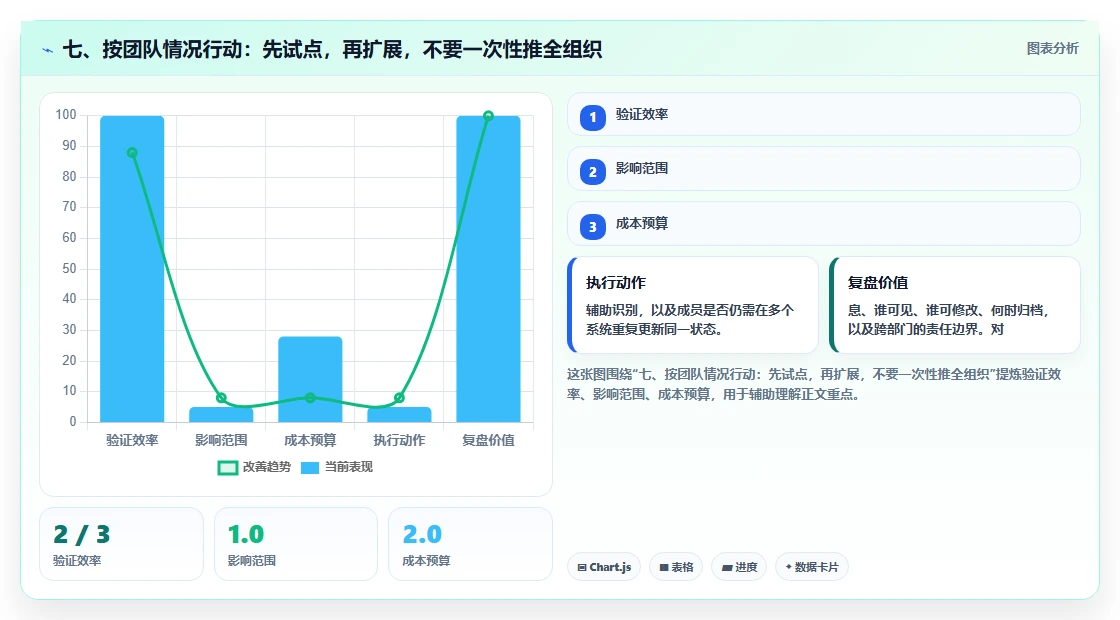1120x620 pixels.
Task: Select the 成本预算 list item
Action: tap(824, 224)
